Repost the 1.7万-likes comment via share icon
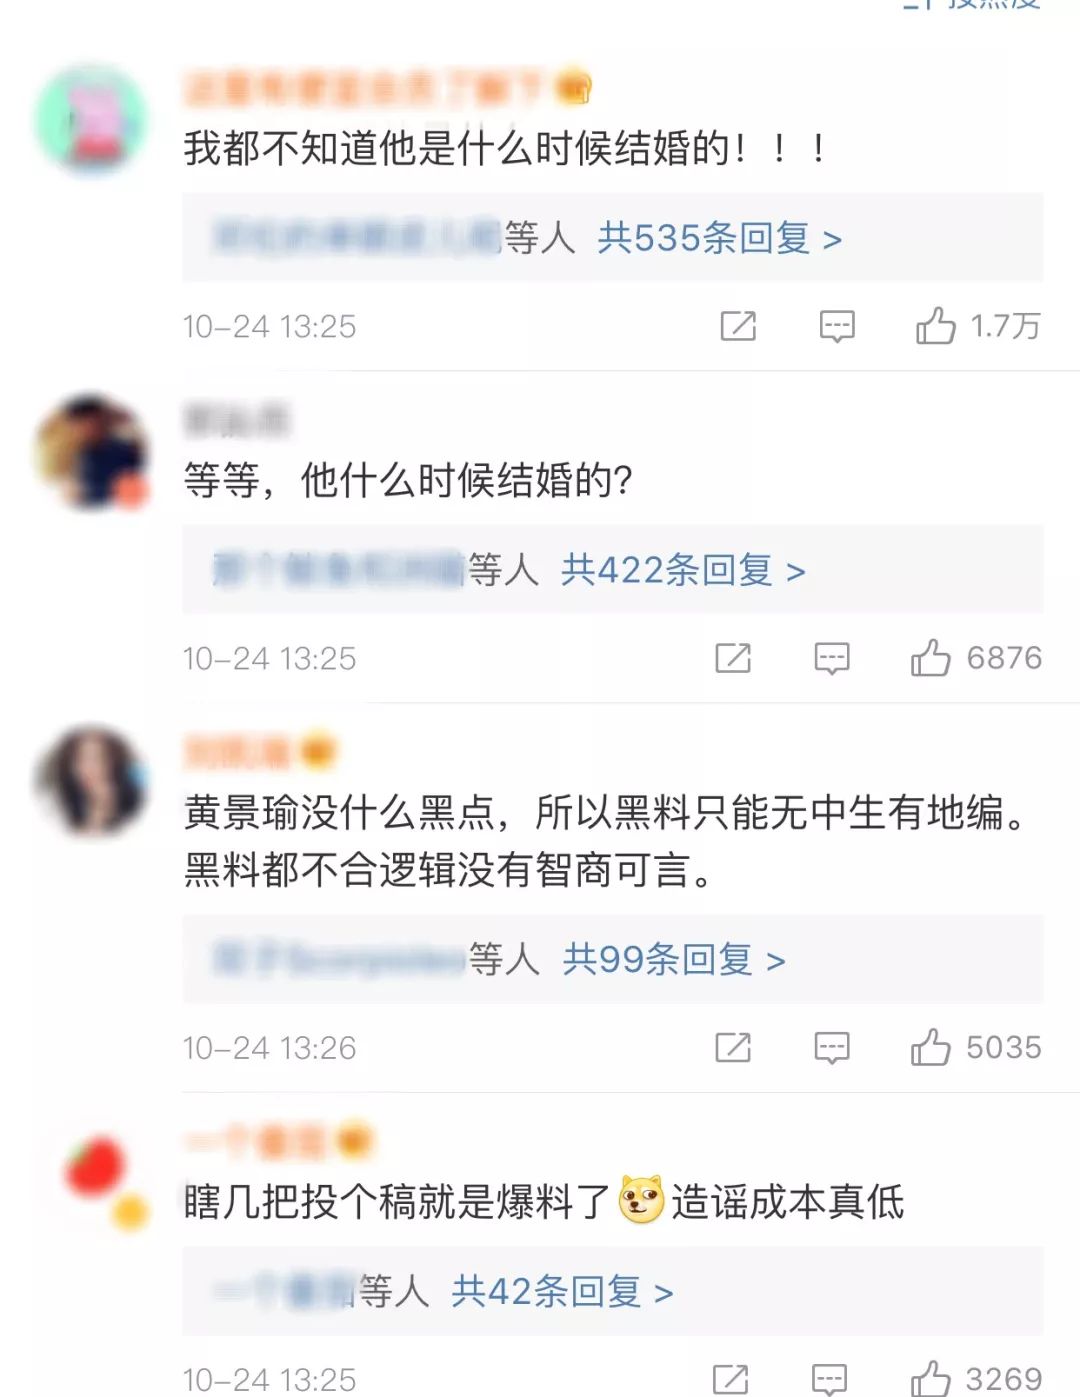The height and width of the screenshot is (1397, 1080). point(738,326)
